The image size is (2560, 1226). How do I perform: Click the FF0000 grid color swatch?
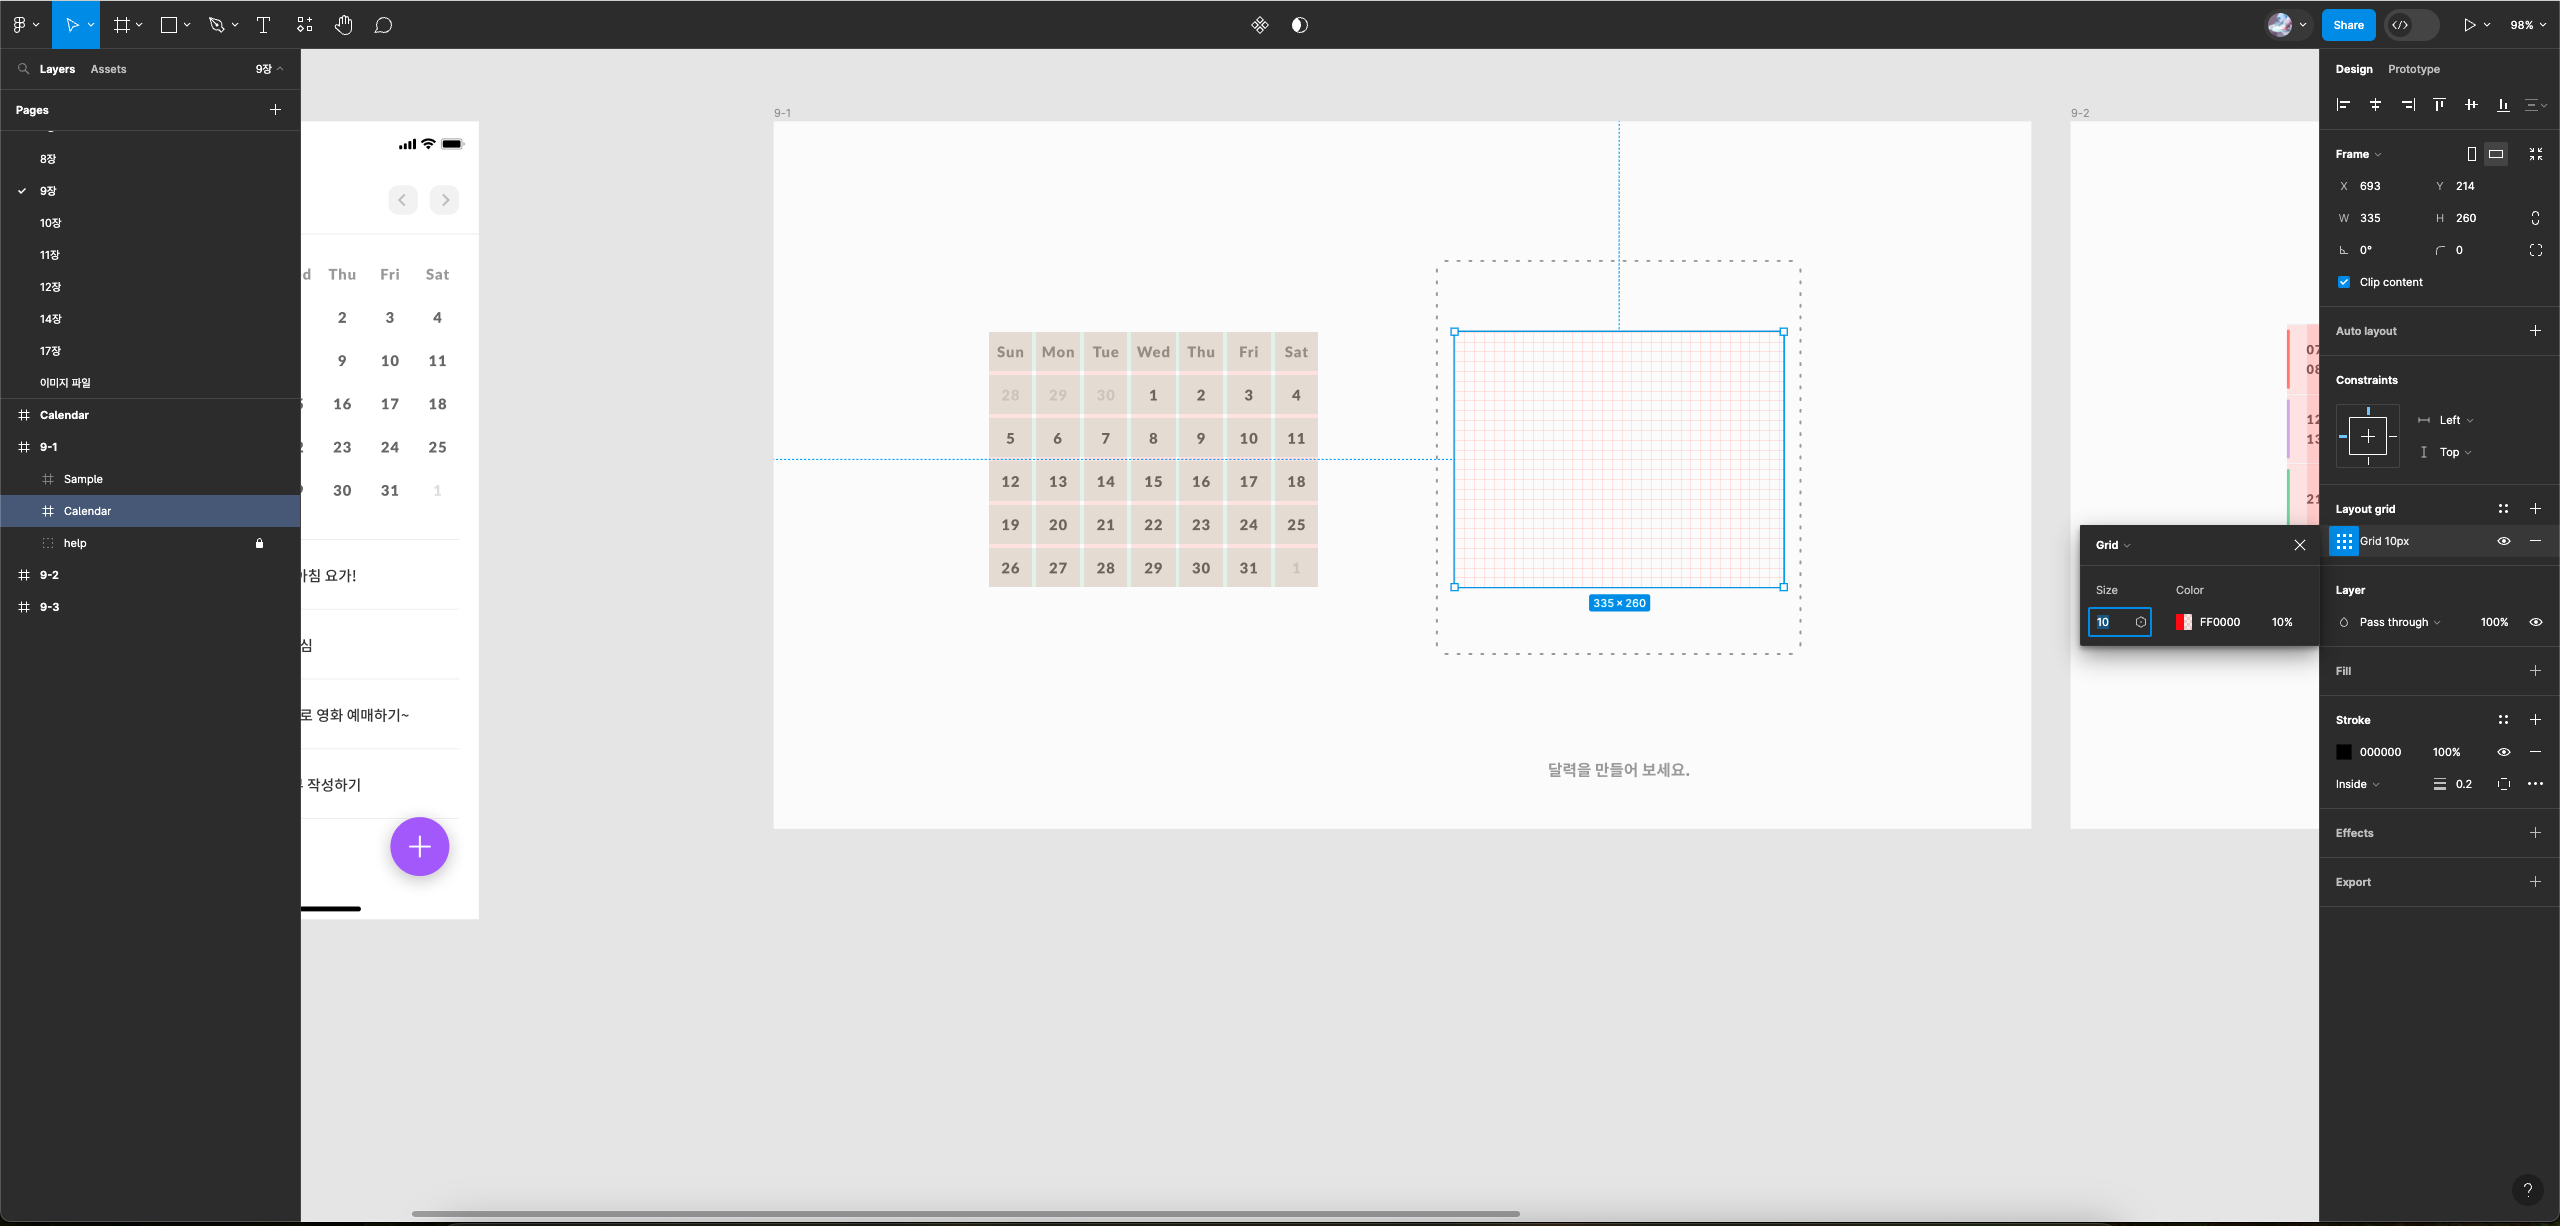pos(2184,622)
